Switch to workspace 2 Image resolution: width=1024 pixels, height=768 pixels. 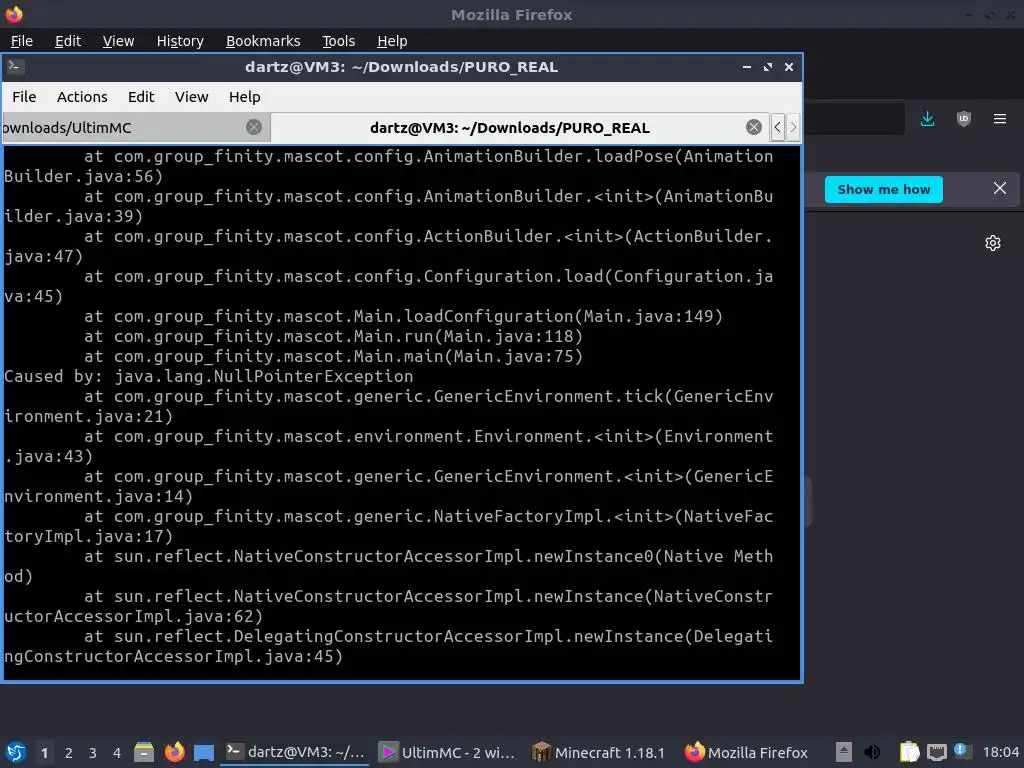pos(69,753)
